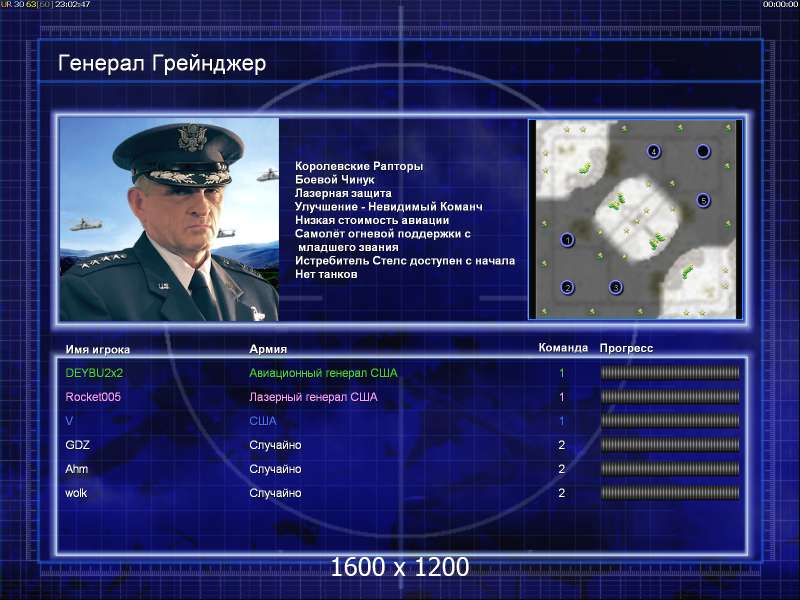Click the 00:00:00 timer at top right
This screenshot has height=600, width=800.
point(780,4)
